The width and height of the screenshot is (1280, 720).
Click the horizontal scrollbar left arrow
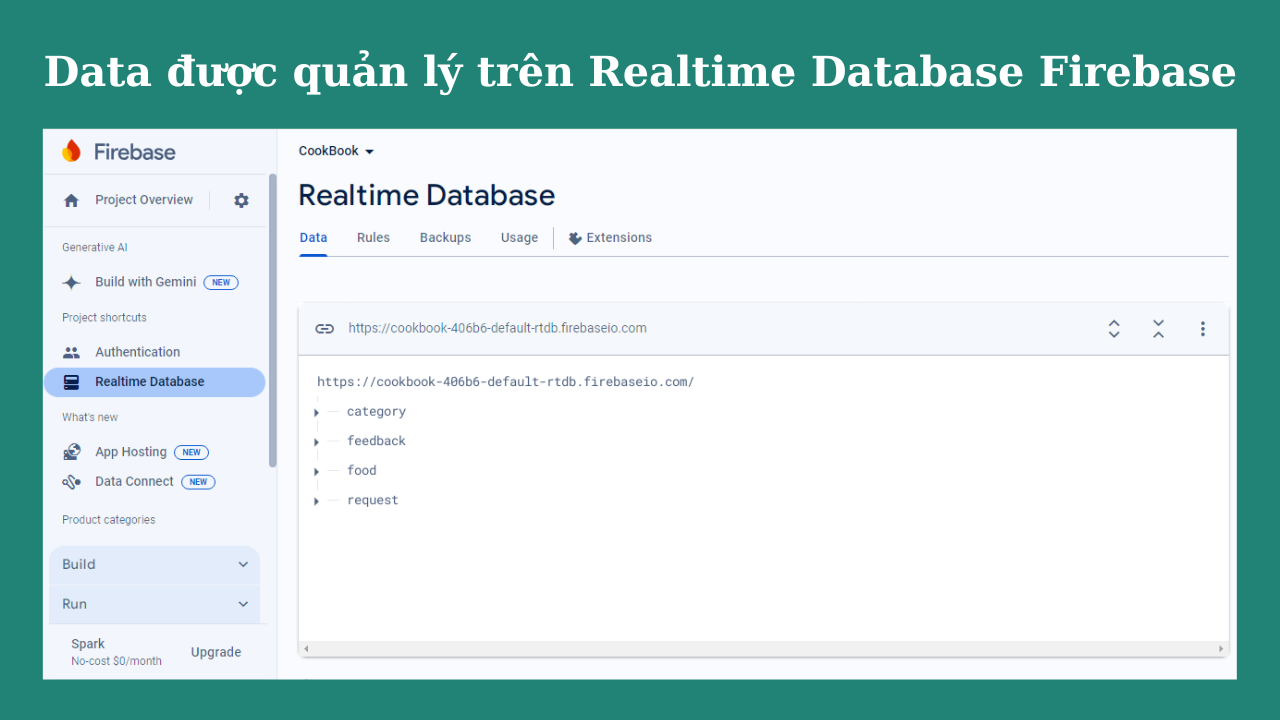(x=306, y=649)
